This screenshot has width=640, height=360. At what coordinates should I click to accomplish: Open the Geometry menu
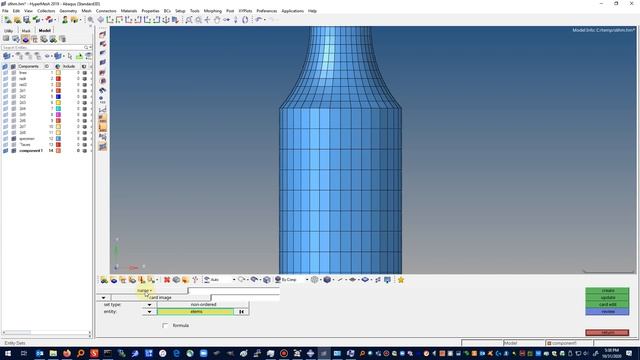pyautogui.click(x=68, y=11)
